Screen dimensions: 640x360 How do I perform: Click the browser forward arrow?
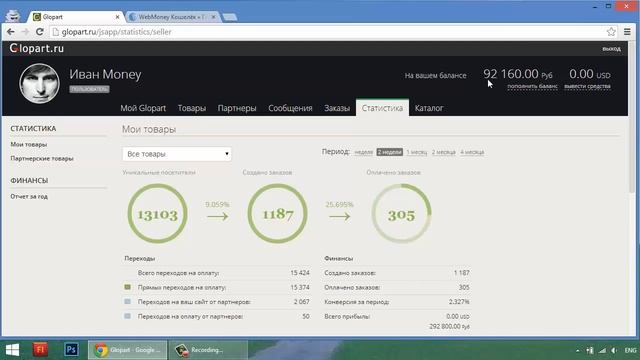(x=25, y=31)
